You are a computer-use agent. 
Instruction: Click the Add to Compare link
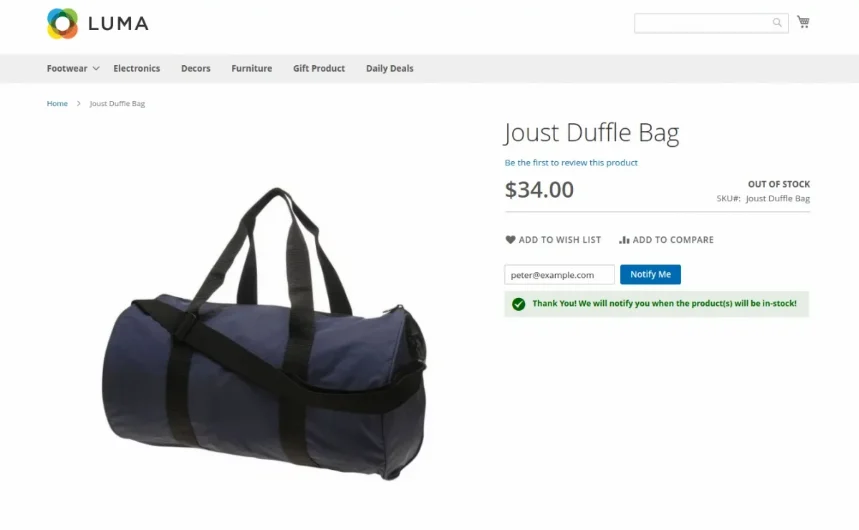(666, 240)
